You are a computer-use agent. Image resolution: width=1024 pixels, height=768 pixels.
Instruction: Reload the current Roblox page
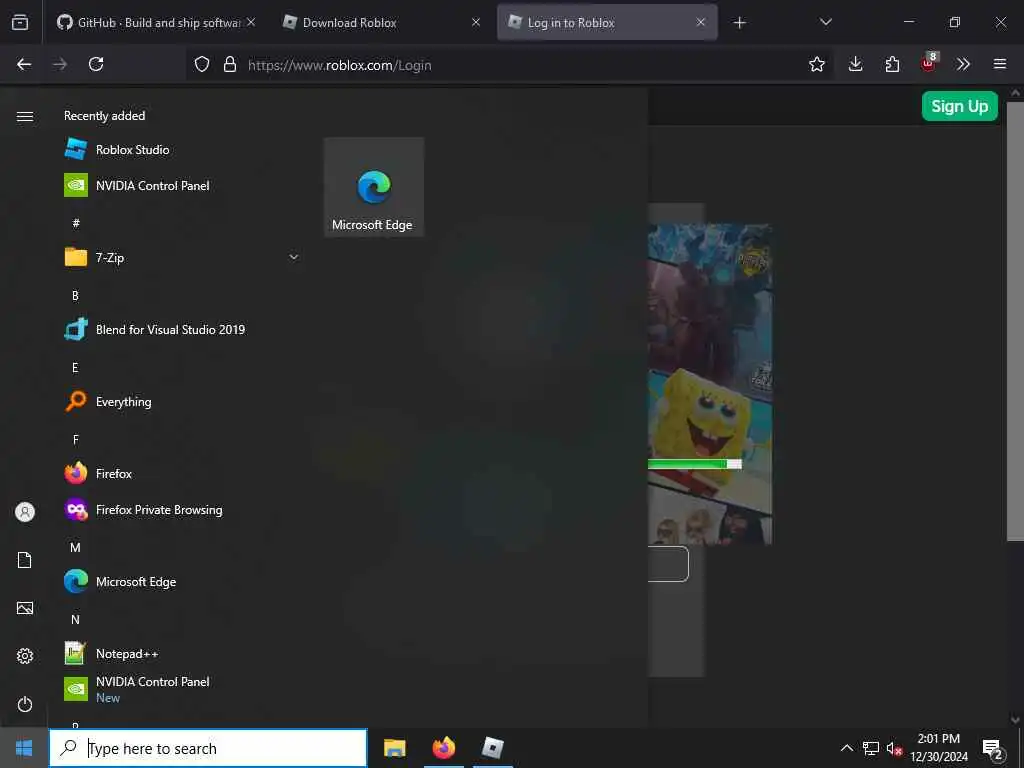pos(96,64)
